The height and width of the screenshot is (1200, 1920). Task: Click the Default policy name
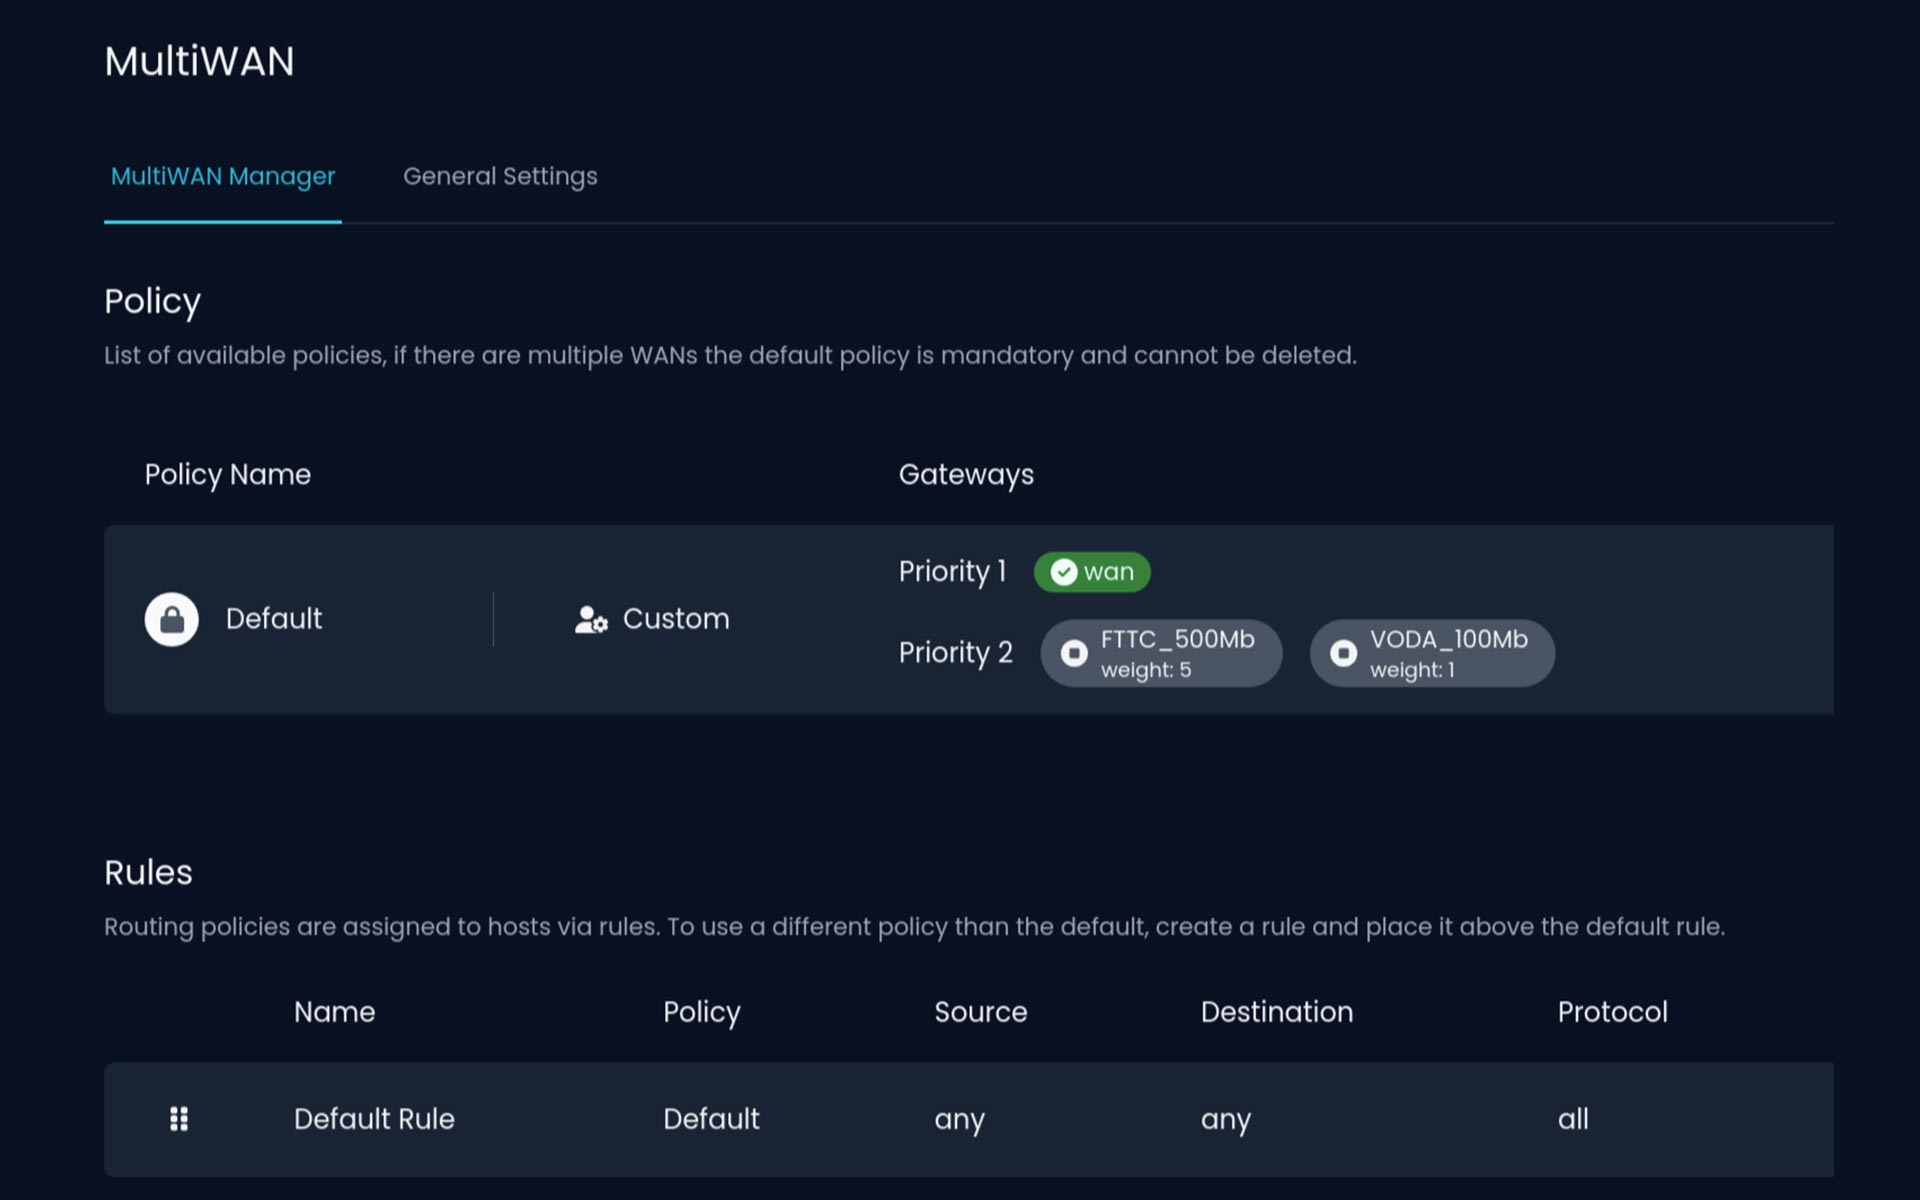pyautogui.click(x=274, y=619)
